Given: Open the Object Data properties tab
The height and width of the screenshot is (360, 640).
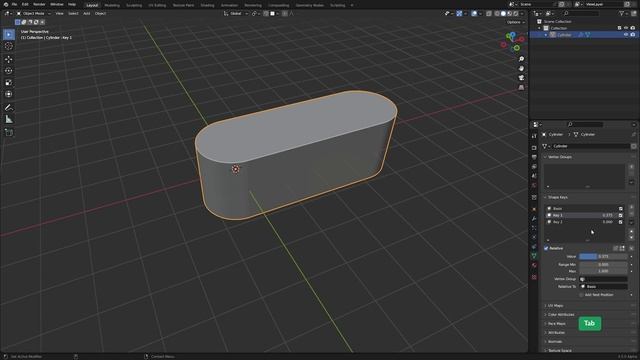Looking at the screenshot, I should coord(534,256).
